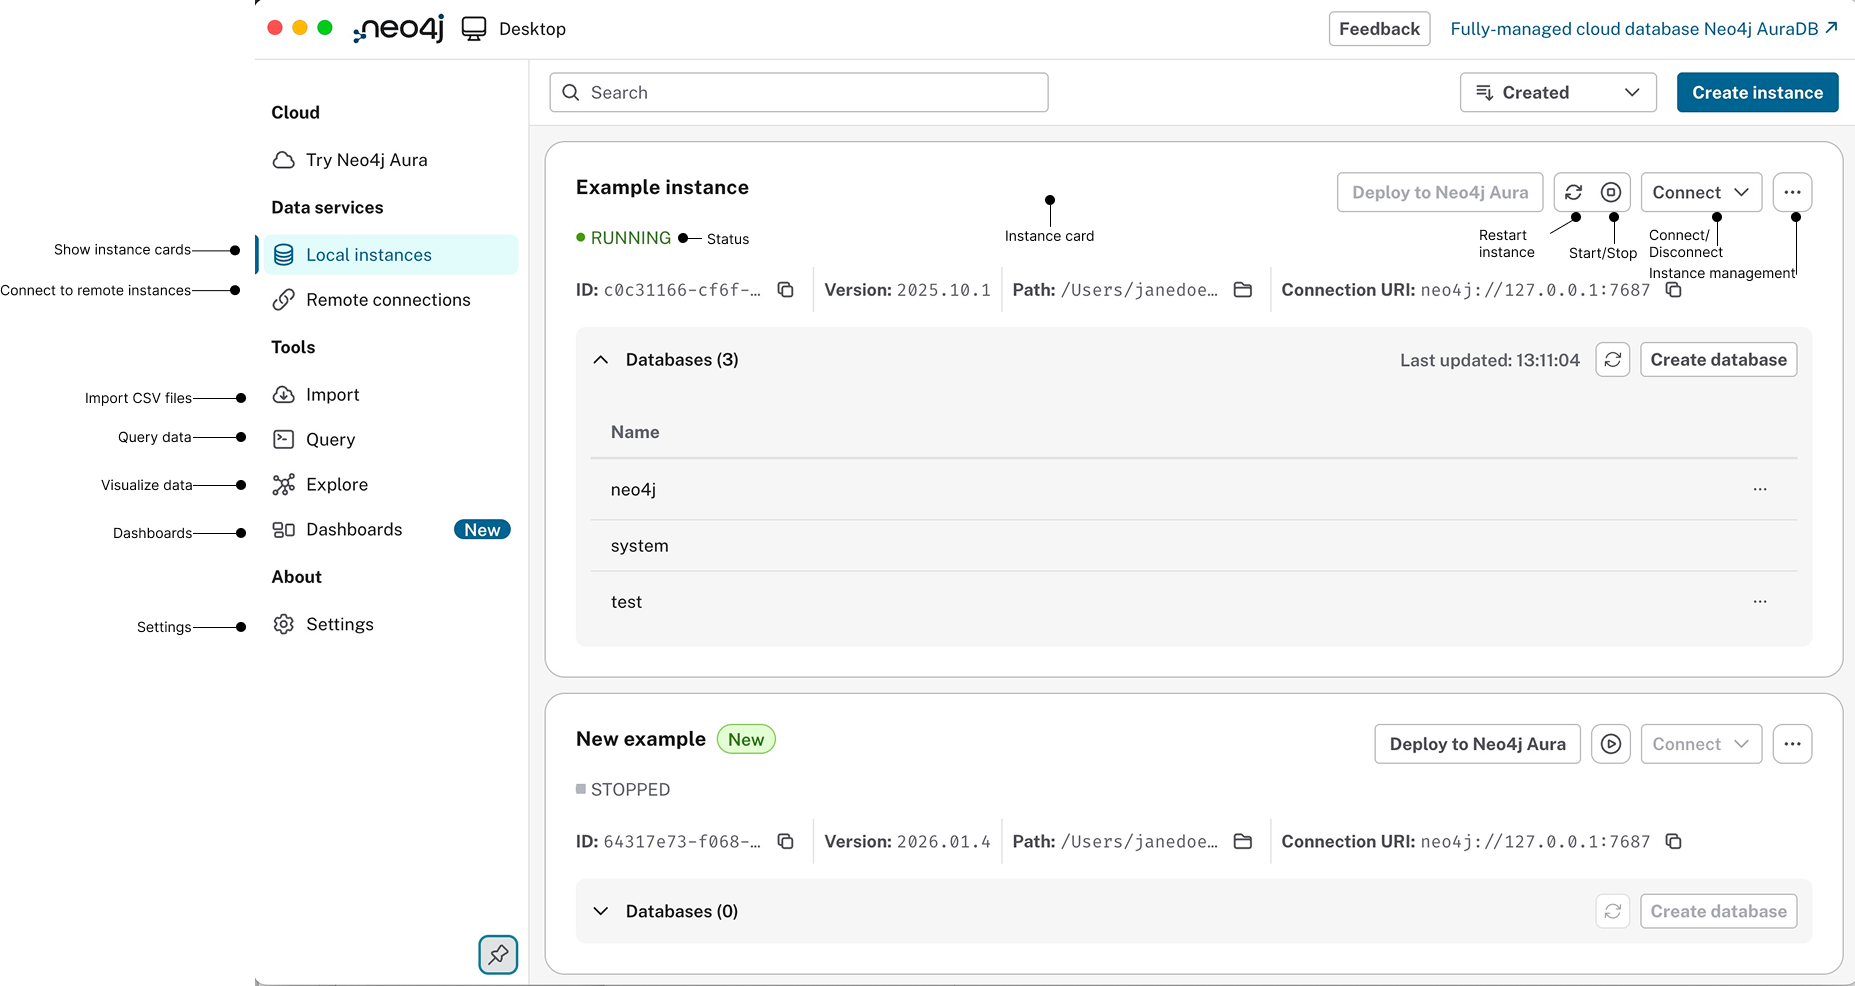Click the Explore graph icon
Viewport: 1855px width, 986px height.
(284, 485)
